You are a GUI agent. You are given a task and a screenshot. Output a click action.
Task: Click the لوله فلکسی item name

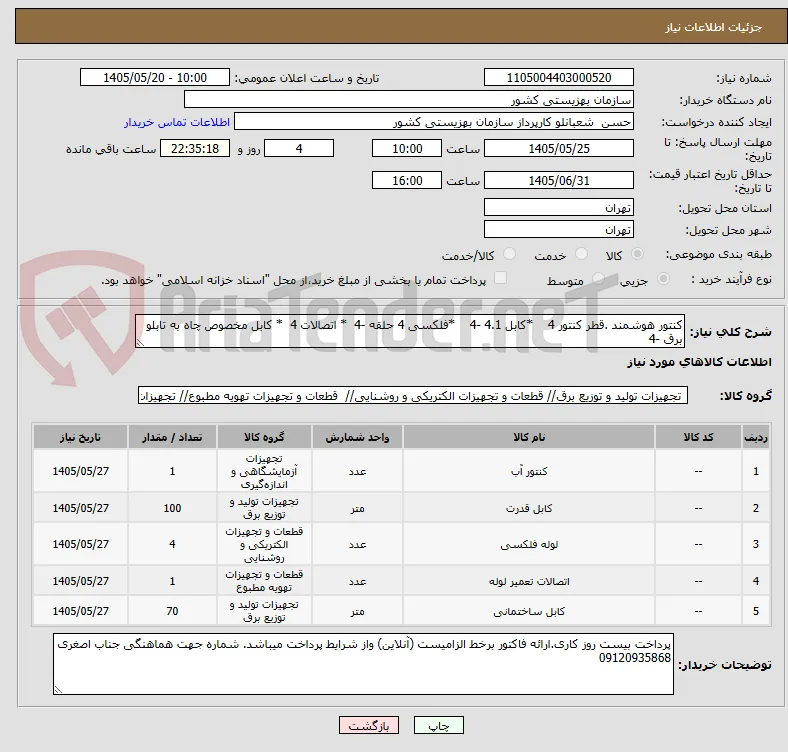[529, 544]
